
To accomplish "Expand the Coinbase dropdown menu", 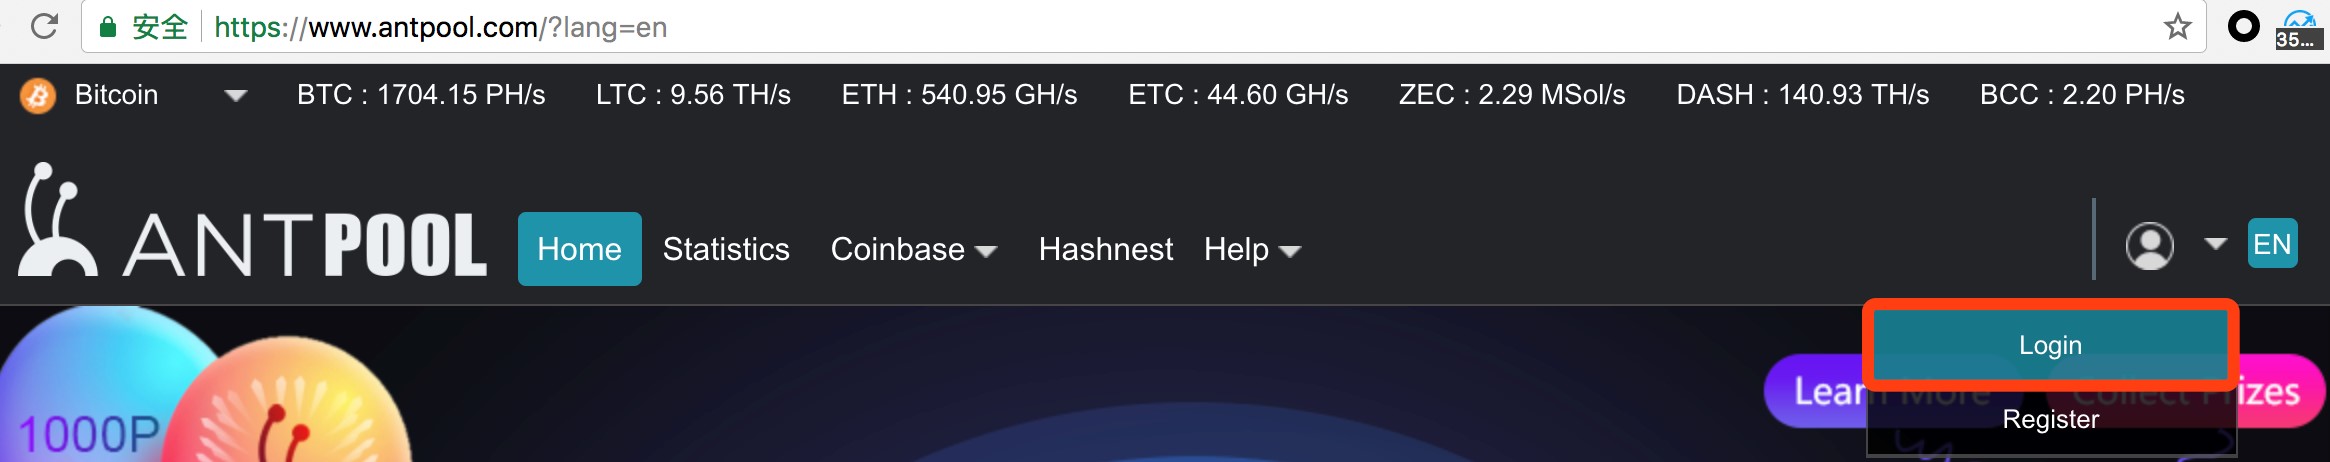I will point(914,249).
